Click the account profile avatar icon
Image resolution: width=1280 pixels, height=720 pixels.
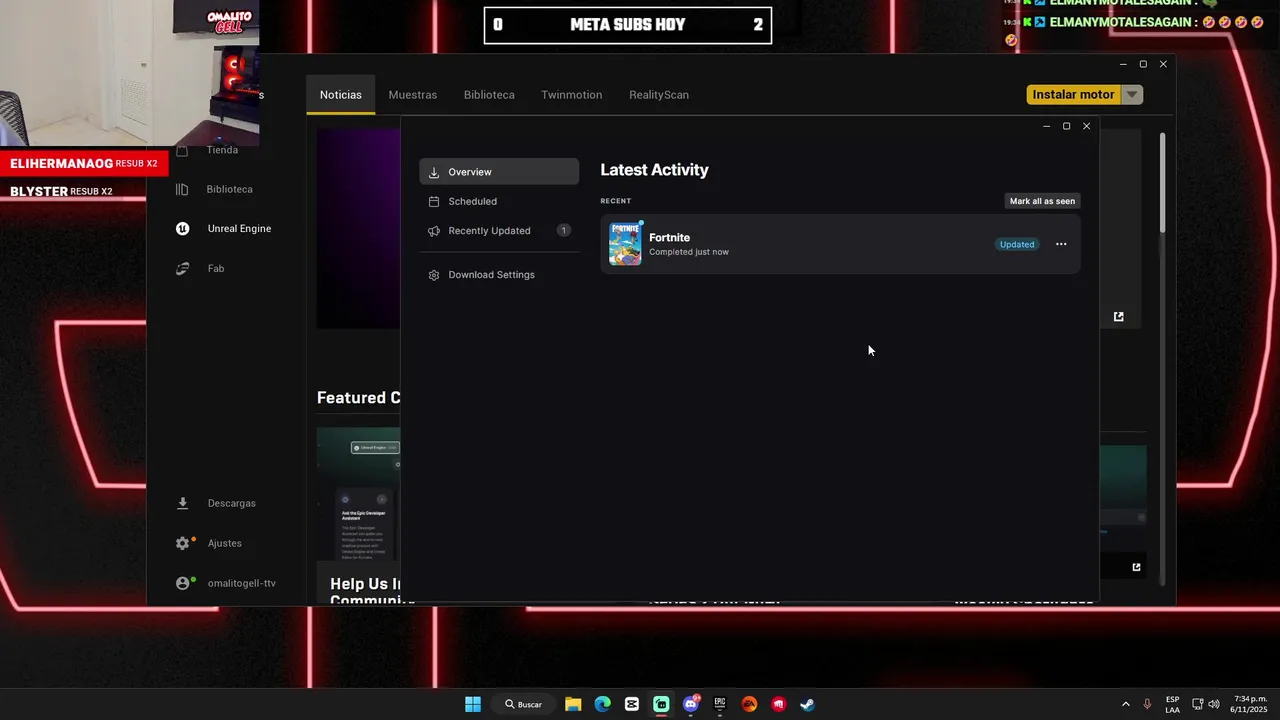pyautogui.click(x=183, y=583)
